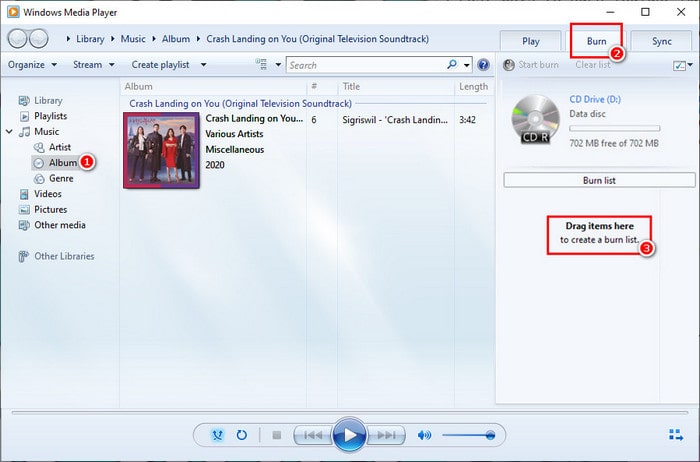This screenshot has height=462, width=700.
Task: Click Library in the breadcrumb path
Action: pyautogui.click(x=90, y=39)
